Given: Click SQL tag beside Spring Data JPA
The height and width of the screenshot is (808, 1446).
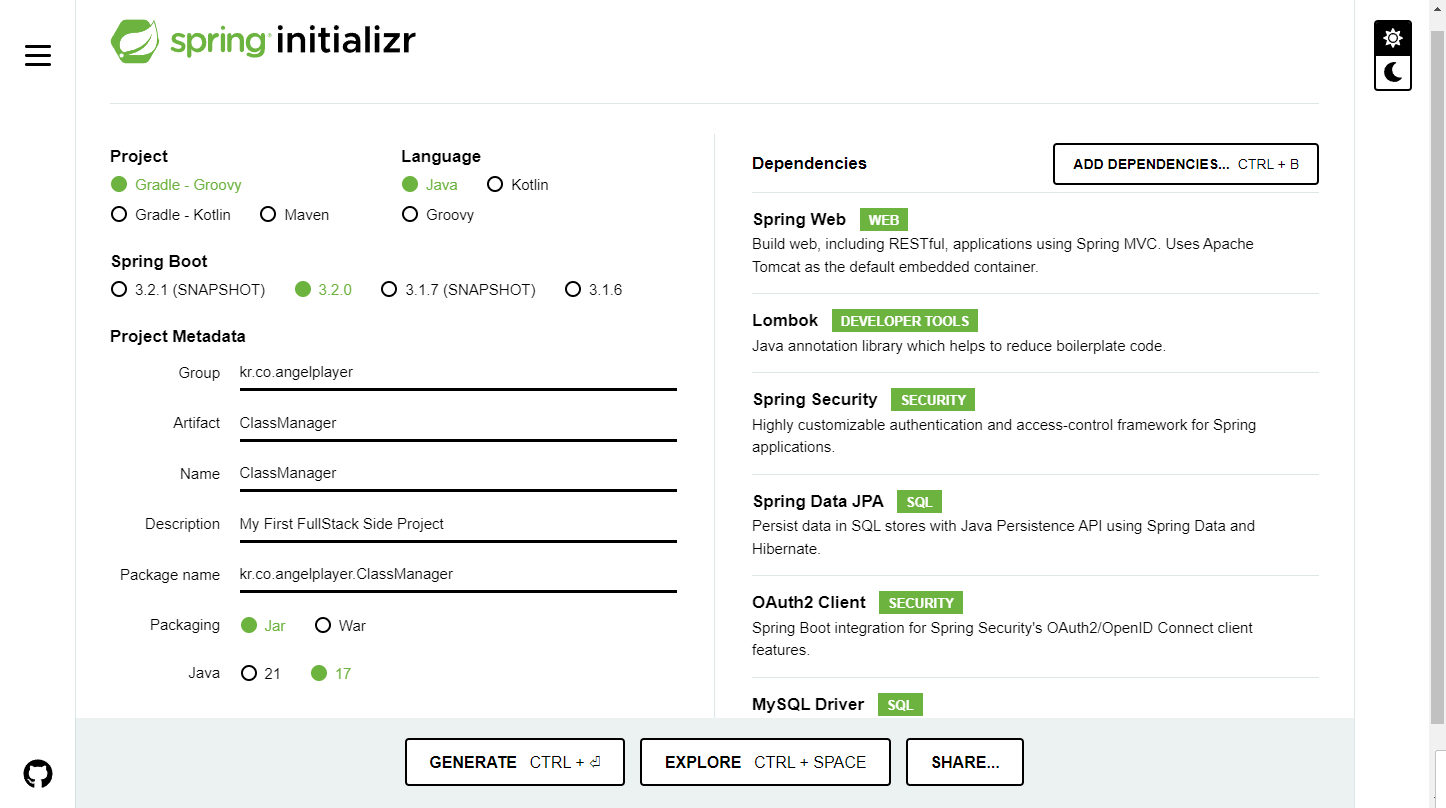Looking at the screenshot, I should [x=919, y=502].
